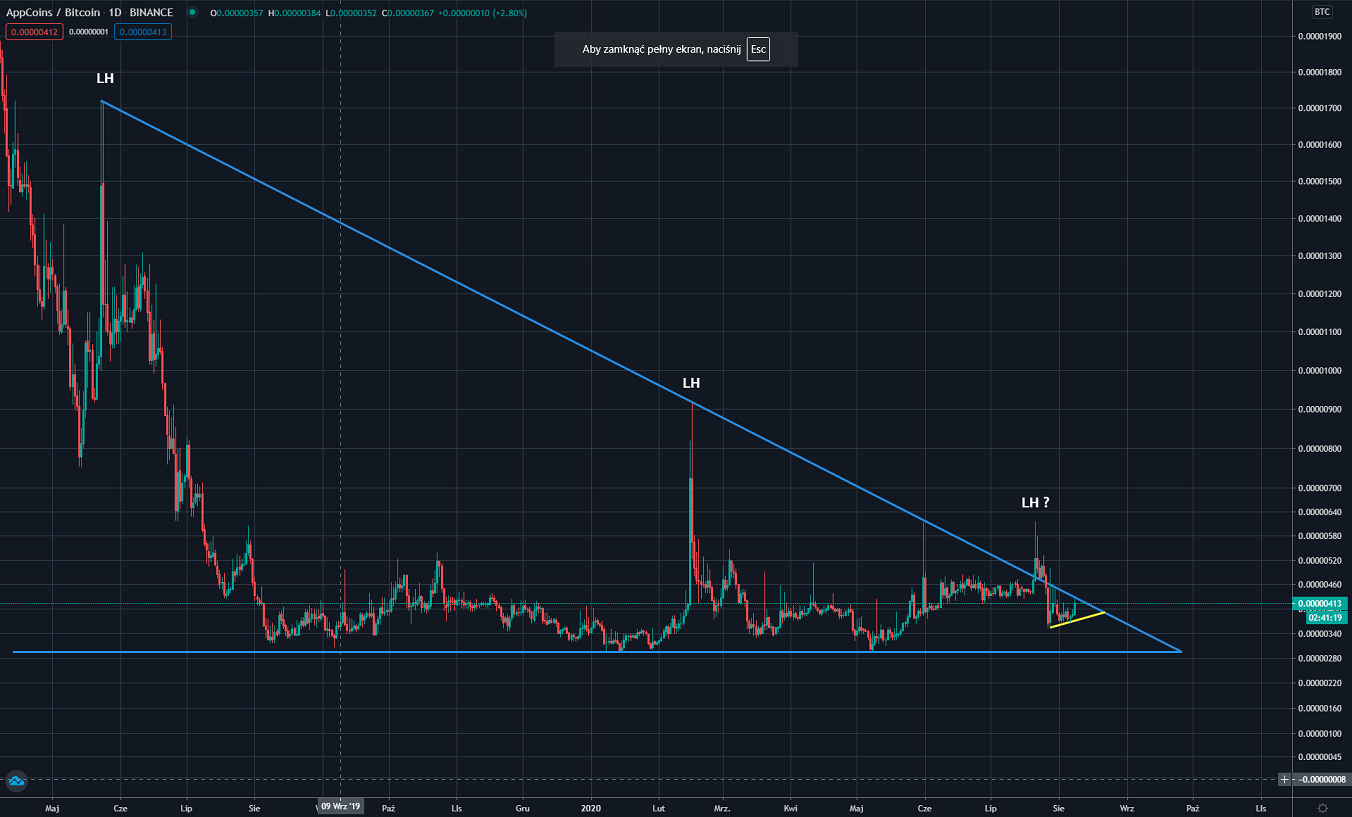Viewport: 1352px width, 817px height.
Task: Click the close value 0.00000367
Action: coord(410,12)
